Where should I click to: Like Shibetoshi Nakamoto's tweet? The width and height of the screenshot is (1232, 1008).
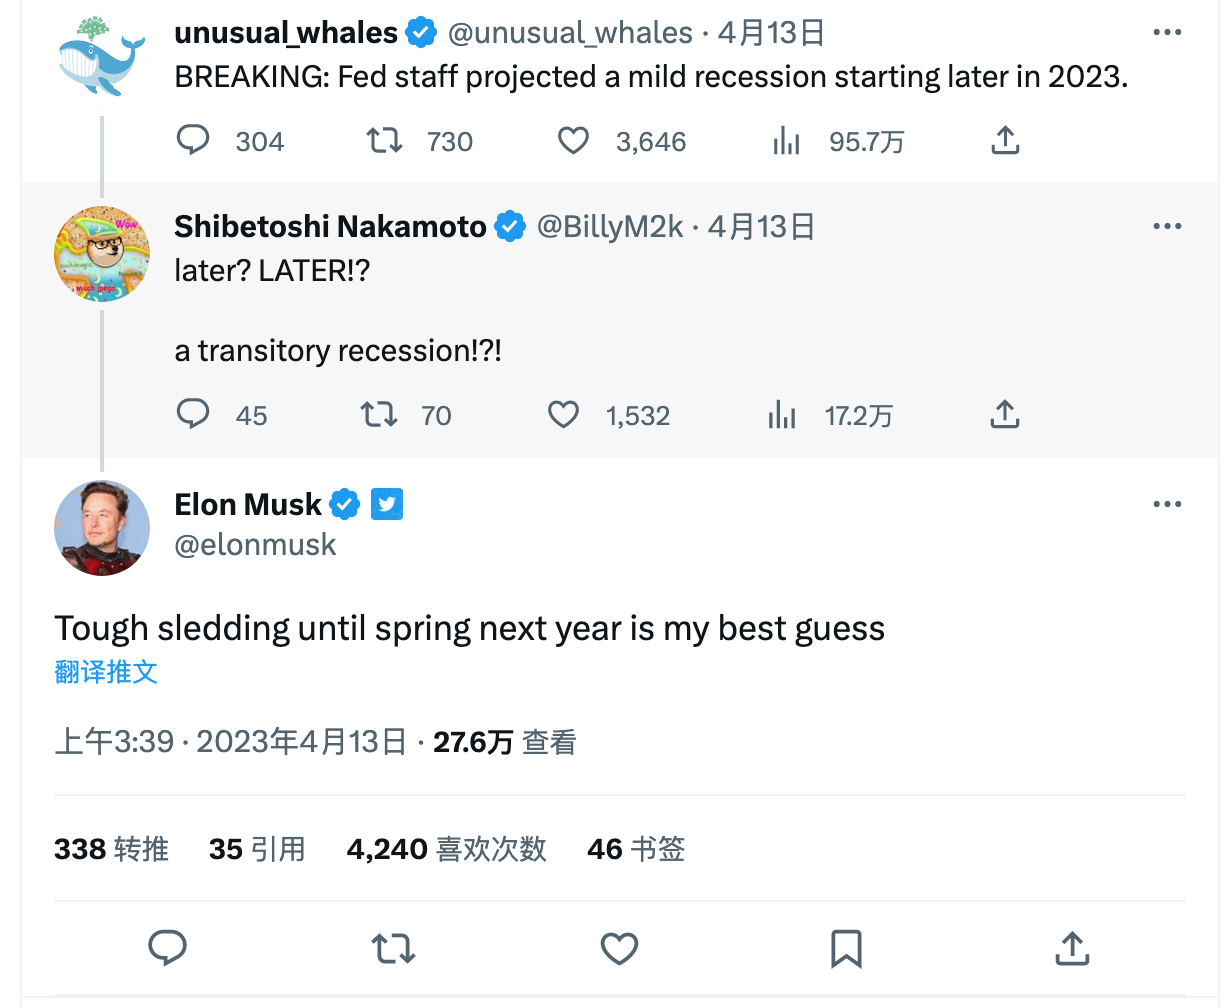(x=564, y=414)
